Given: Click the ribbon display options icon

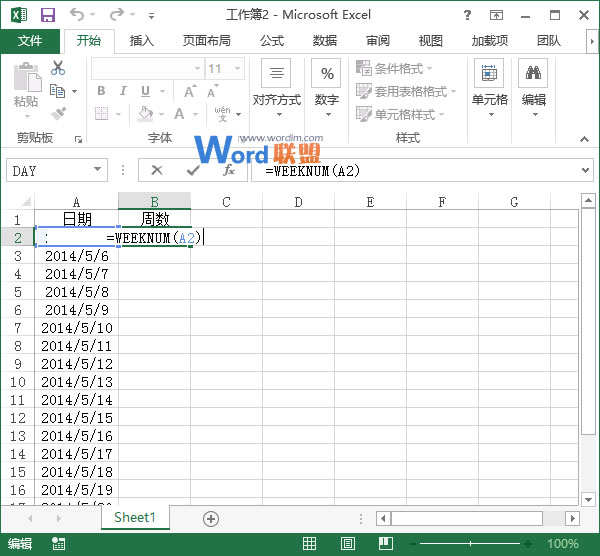Looking at the screenshot, I should point(496,15).
